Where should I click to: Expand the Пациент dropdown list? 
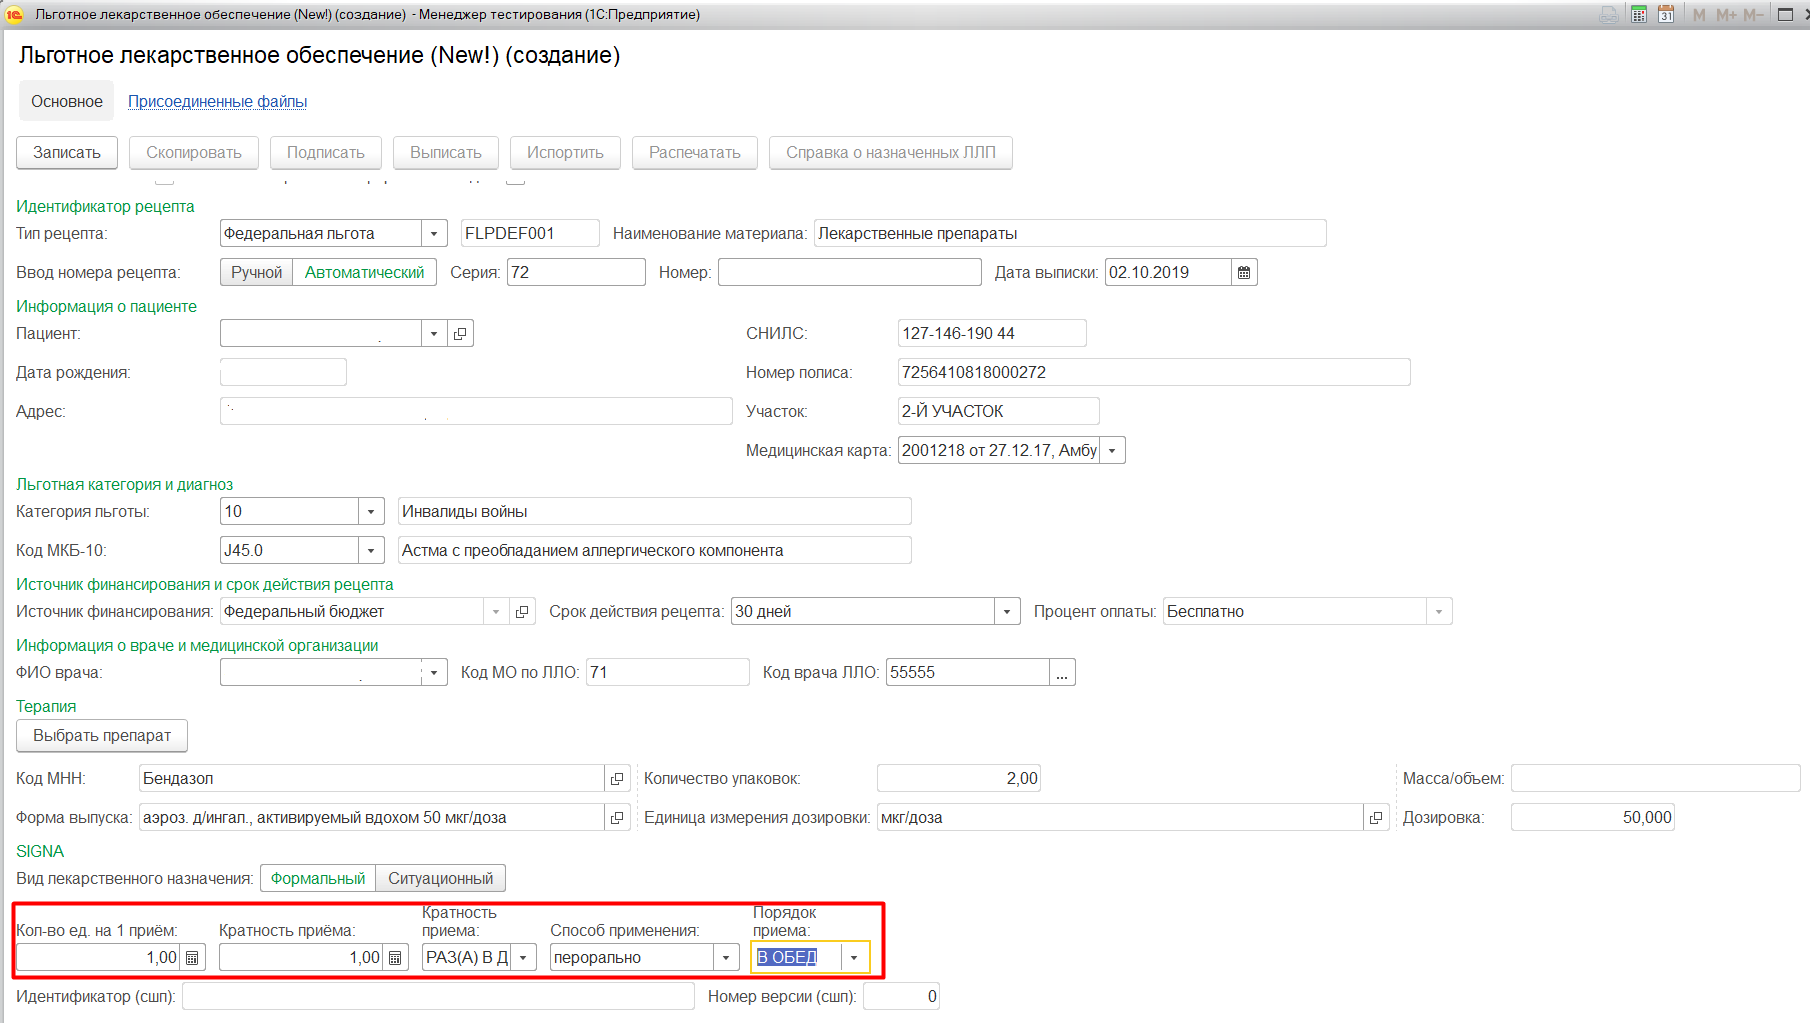(434, 333)
